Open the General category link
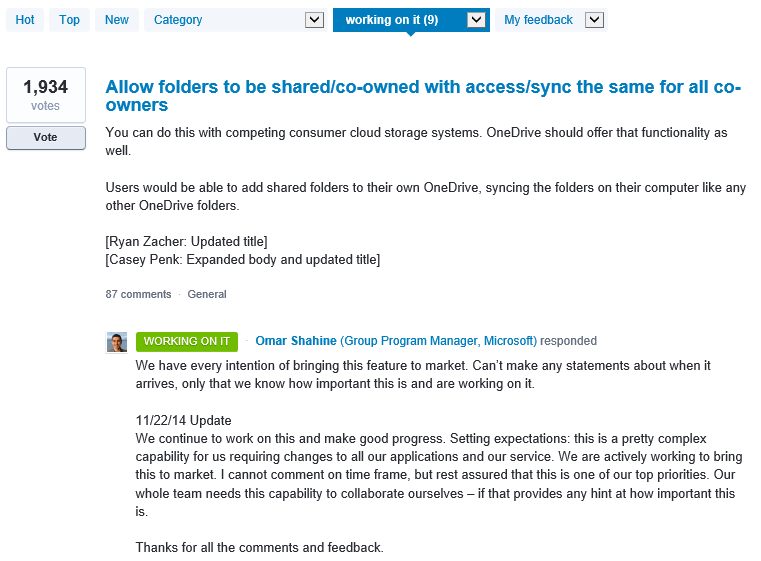 (207, 295)
